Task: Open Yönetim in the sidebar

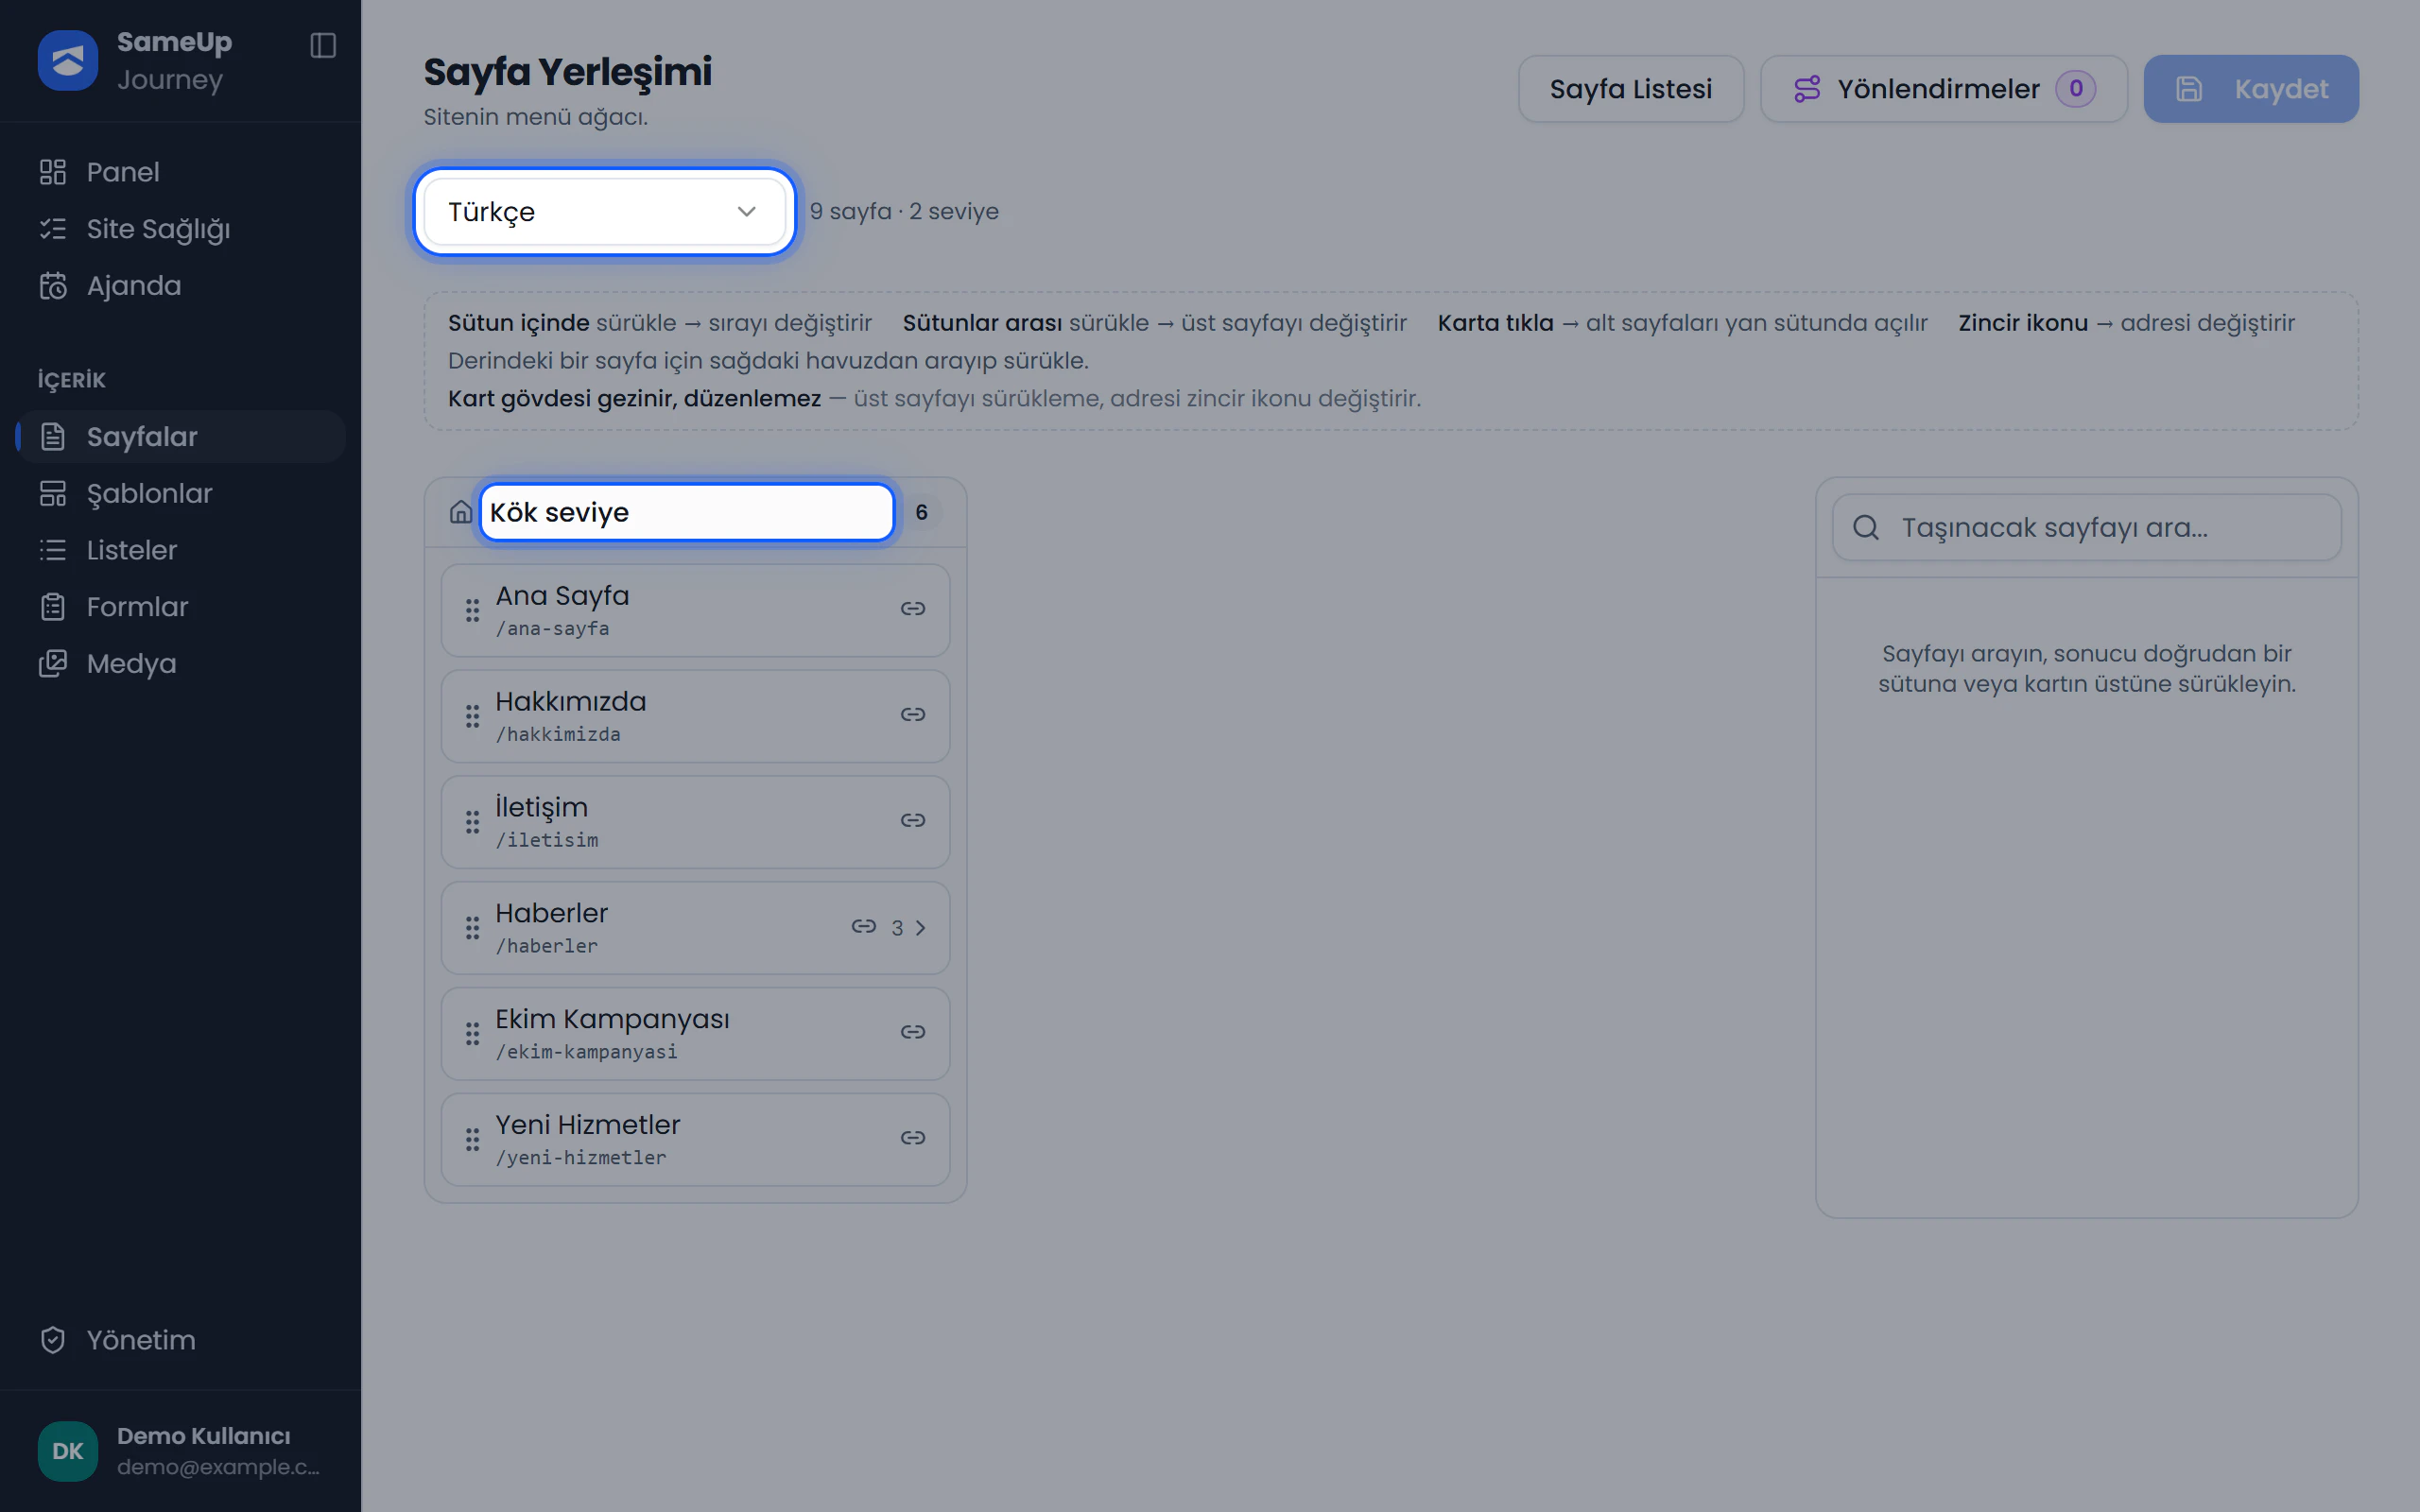Action: [x=180, y=1340]
